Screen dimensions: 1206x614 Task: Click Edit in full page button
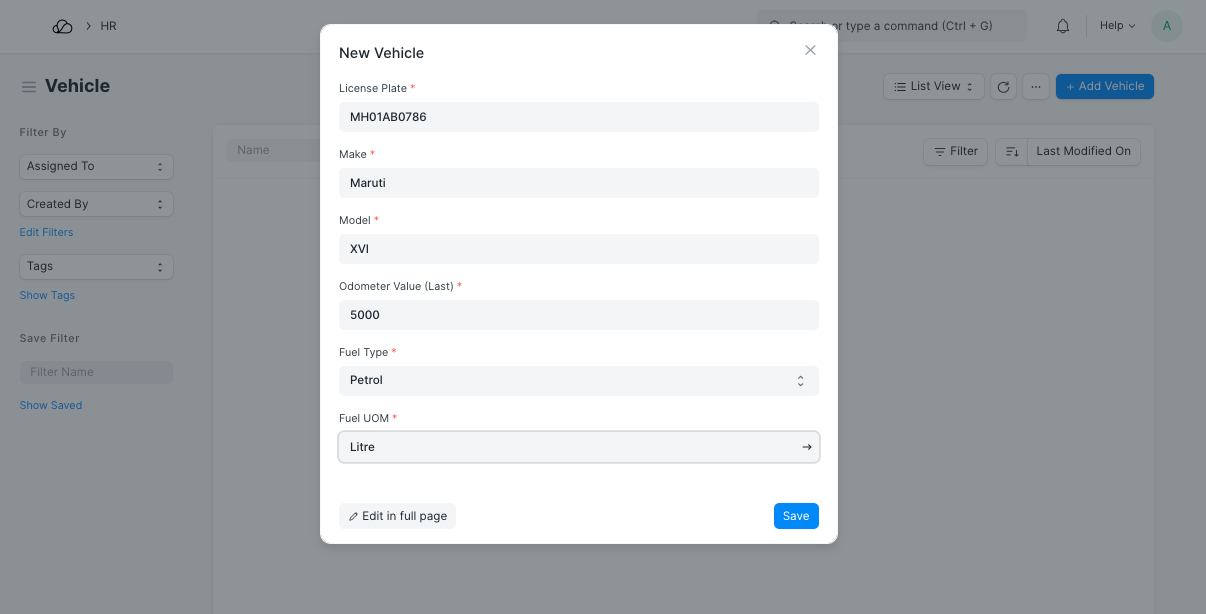click(397, 516)
